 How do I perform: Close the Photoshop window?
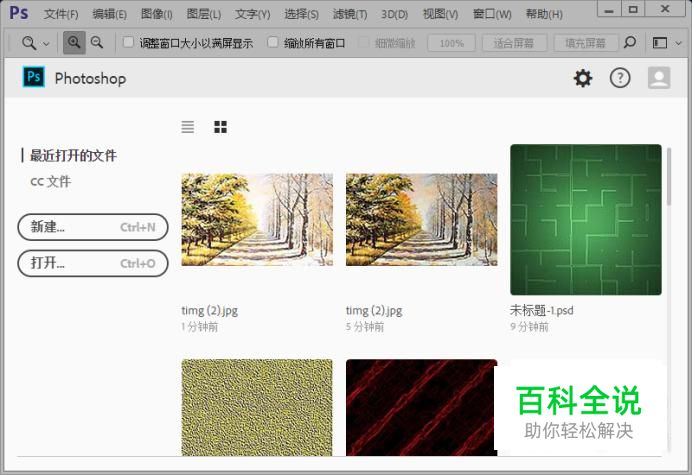pyautogui.click(x=665, y=9)
